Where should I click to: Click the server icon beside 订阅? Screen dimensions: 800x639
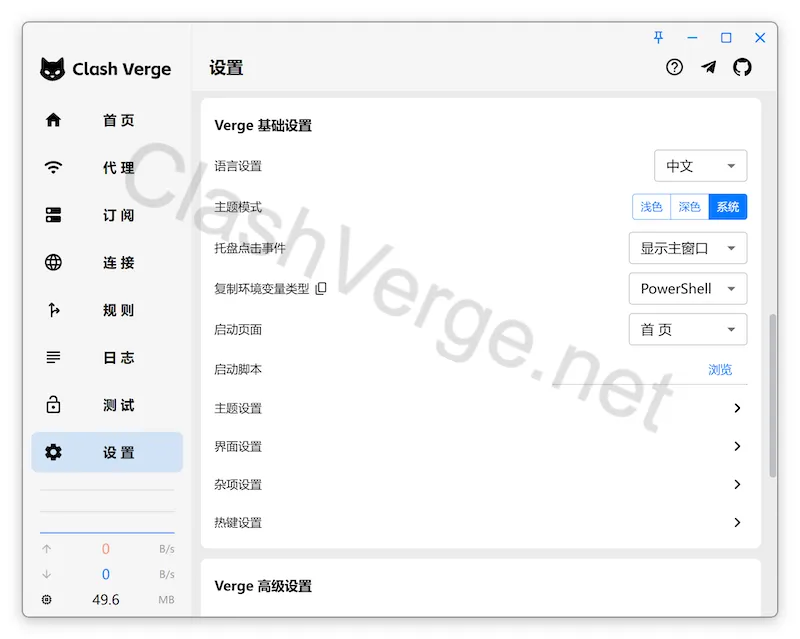click(53, 215)
